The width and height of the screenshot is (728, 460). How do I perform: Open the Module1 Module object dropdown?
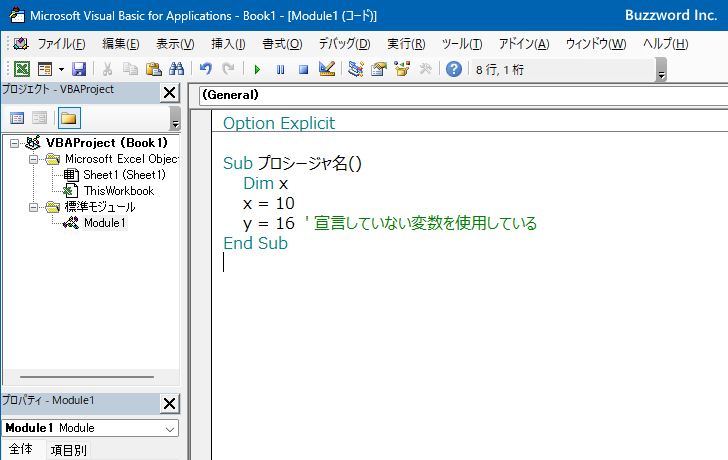click(x=170, y=428)
